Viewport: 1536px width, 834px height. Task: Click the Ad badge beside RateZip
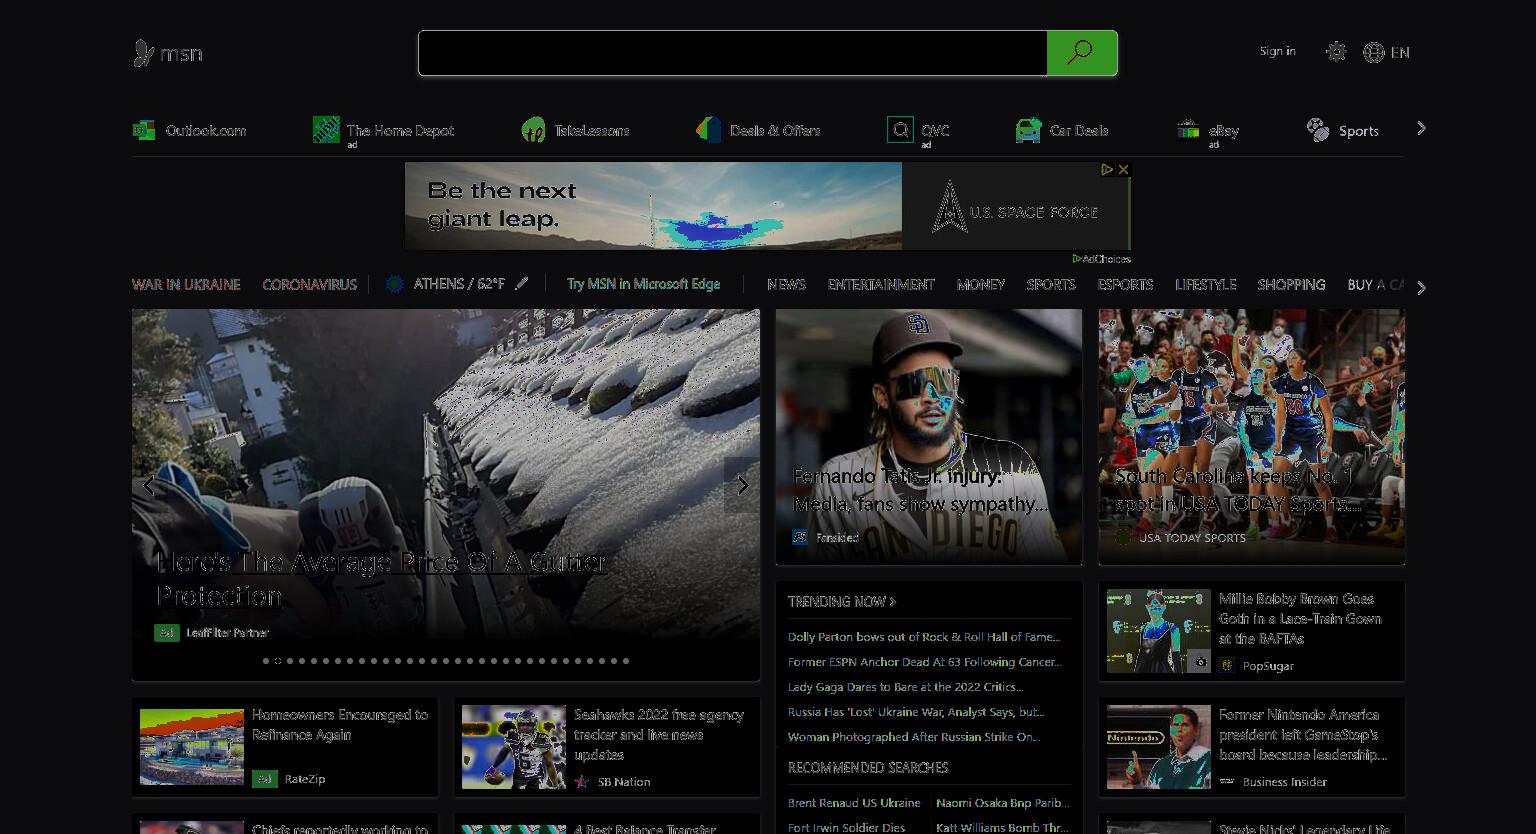point(265,778)
